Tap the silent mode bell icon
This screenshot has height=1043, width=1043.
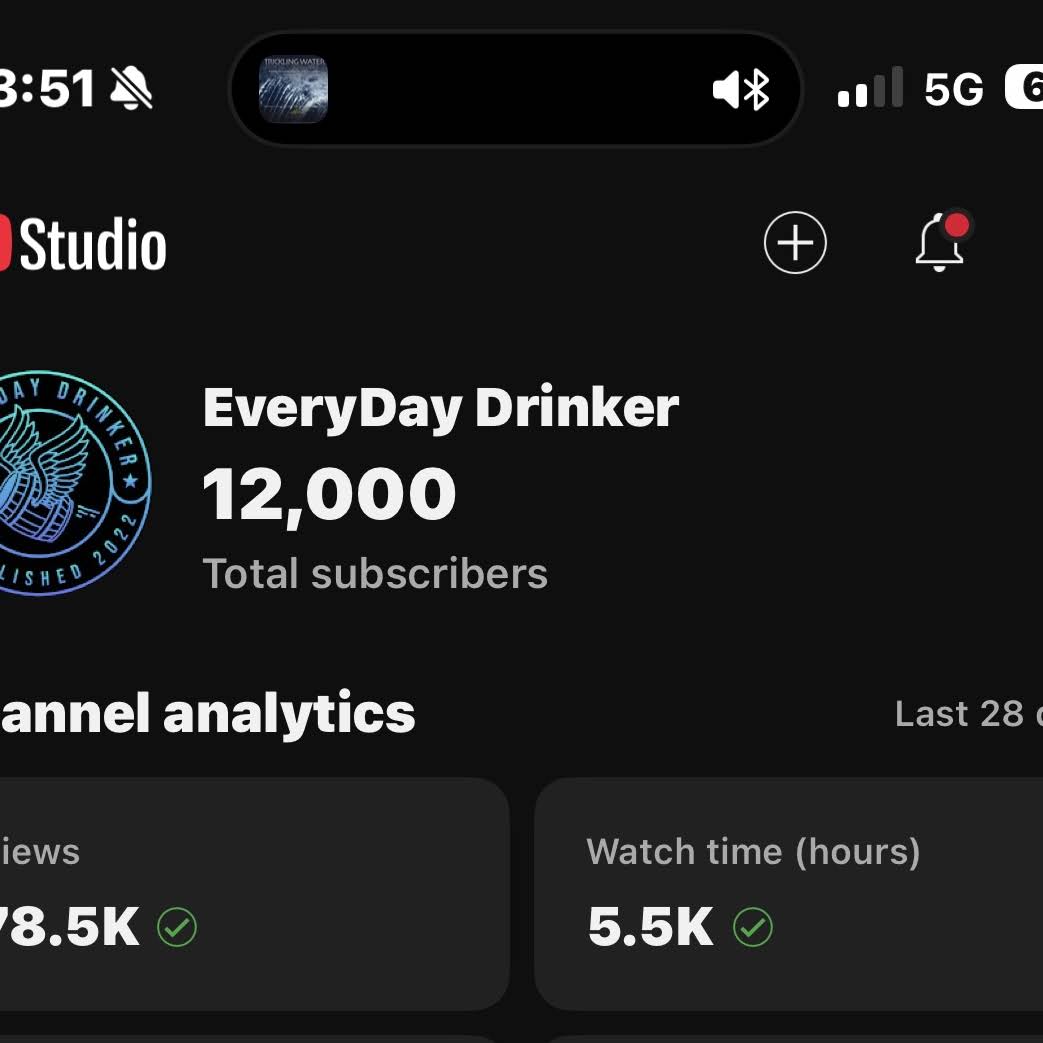(130, 90)
